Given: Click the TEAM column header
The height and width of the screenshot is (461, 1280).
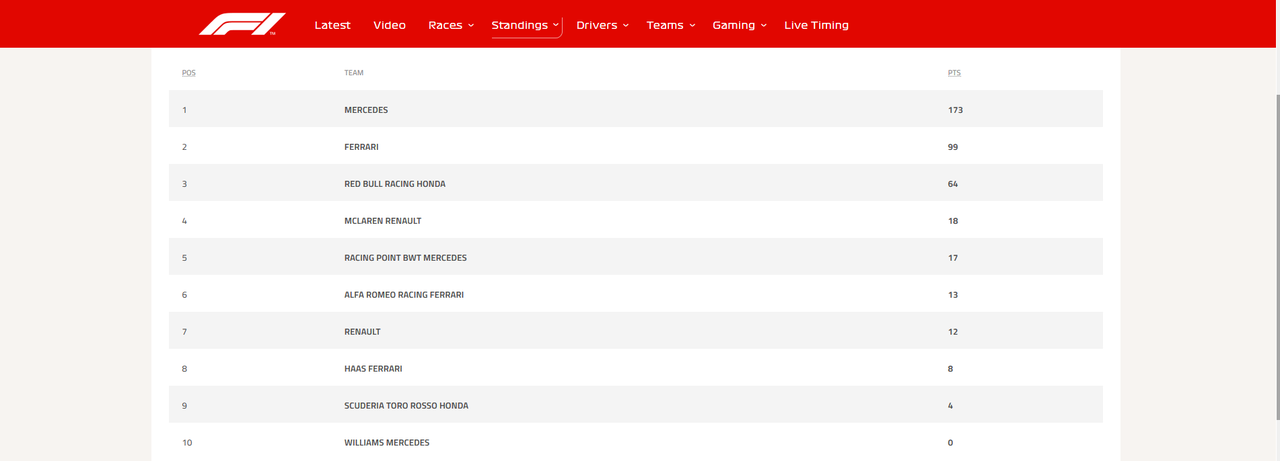Looking at the screenshot, I should tap(354, 73).
